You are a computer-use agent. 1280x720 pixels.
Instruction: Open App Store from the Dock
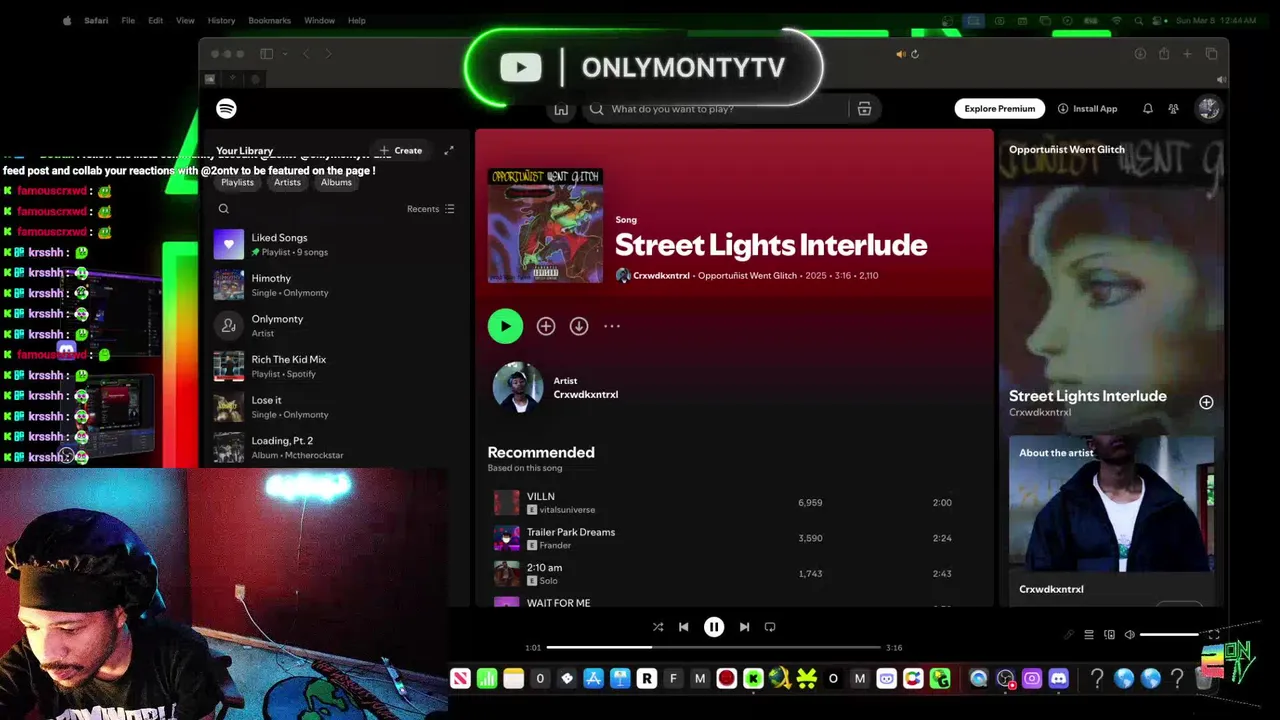point(593,679)
